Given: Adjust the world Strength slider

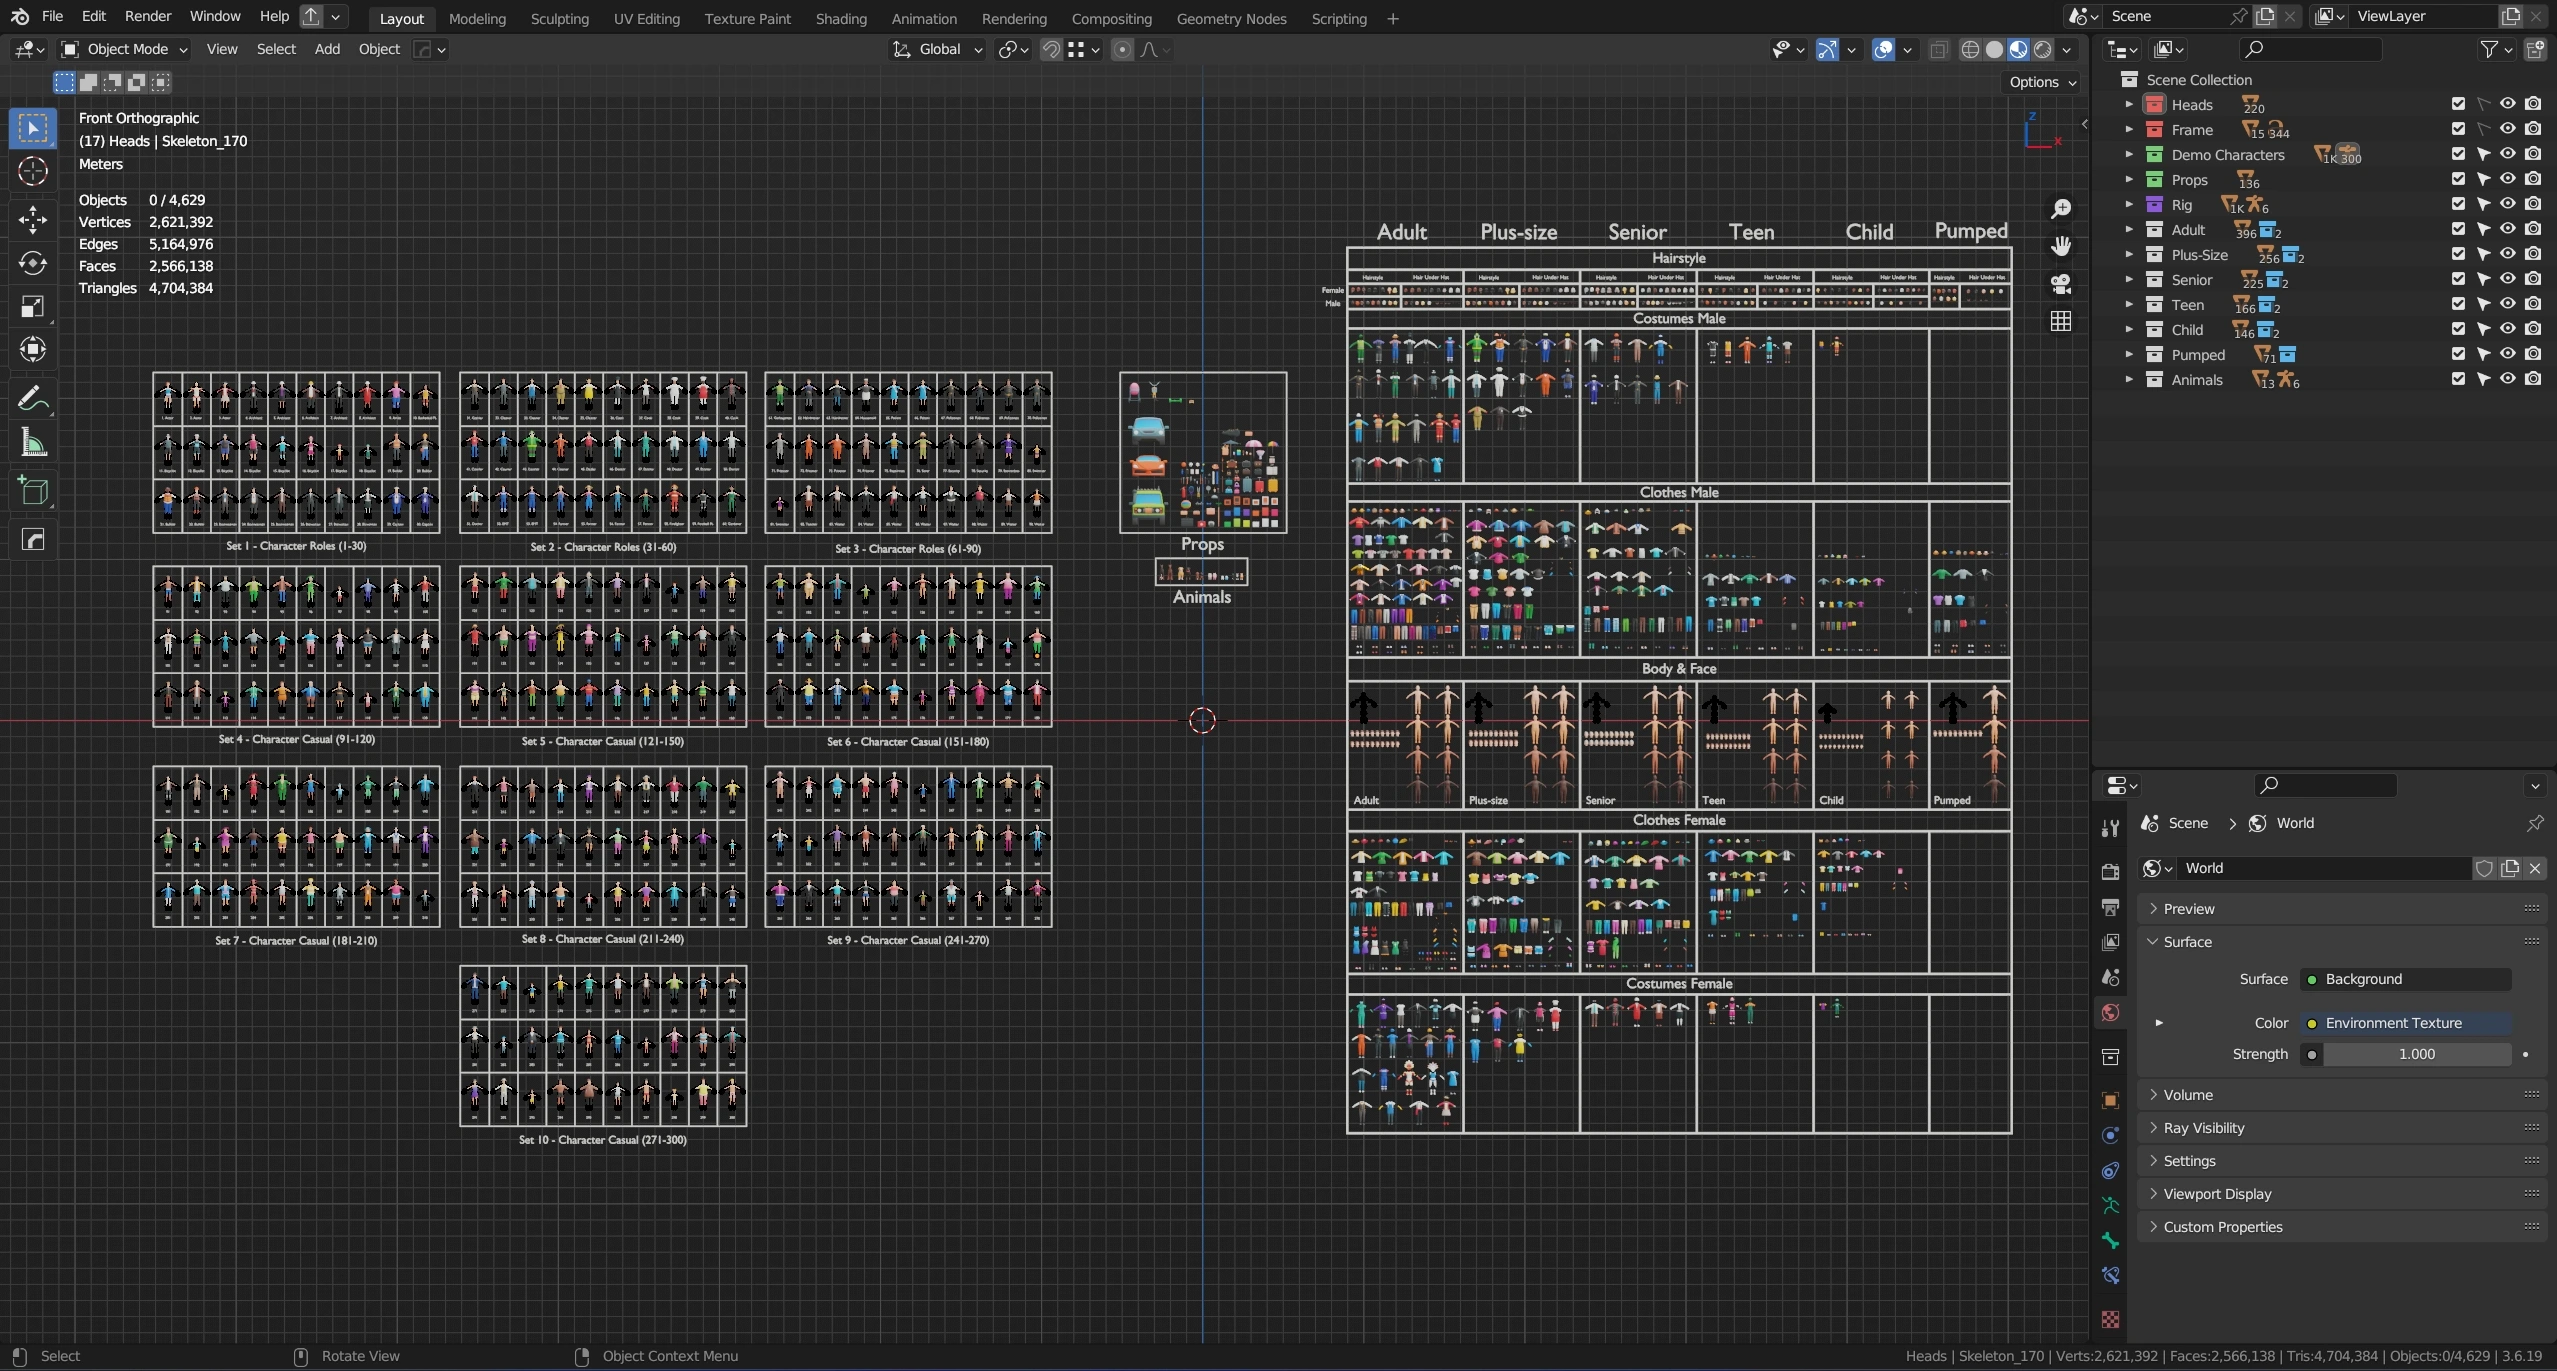Looking at the screenshot, I should pyautogui.click(x=2415, y=1054).
